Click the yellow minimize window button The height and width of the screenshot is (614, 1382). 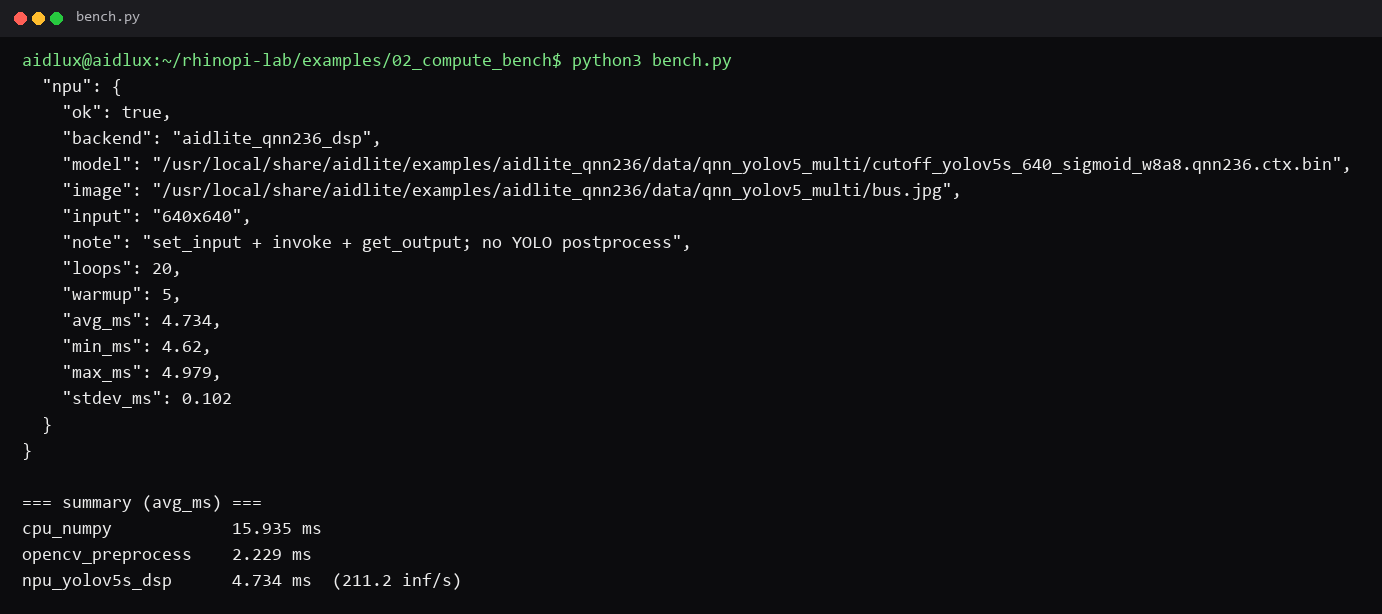click(38, 18)
